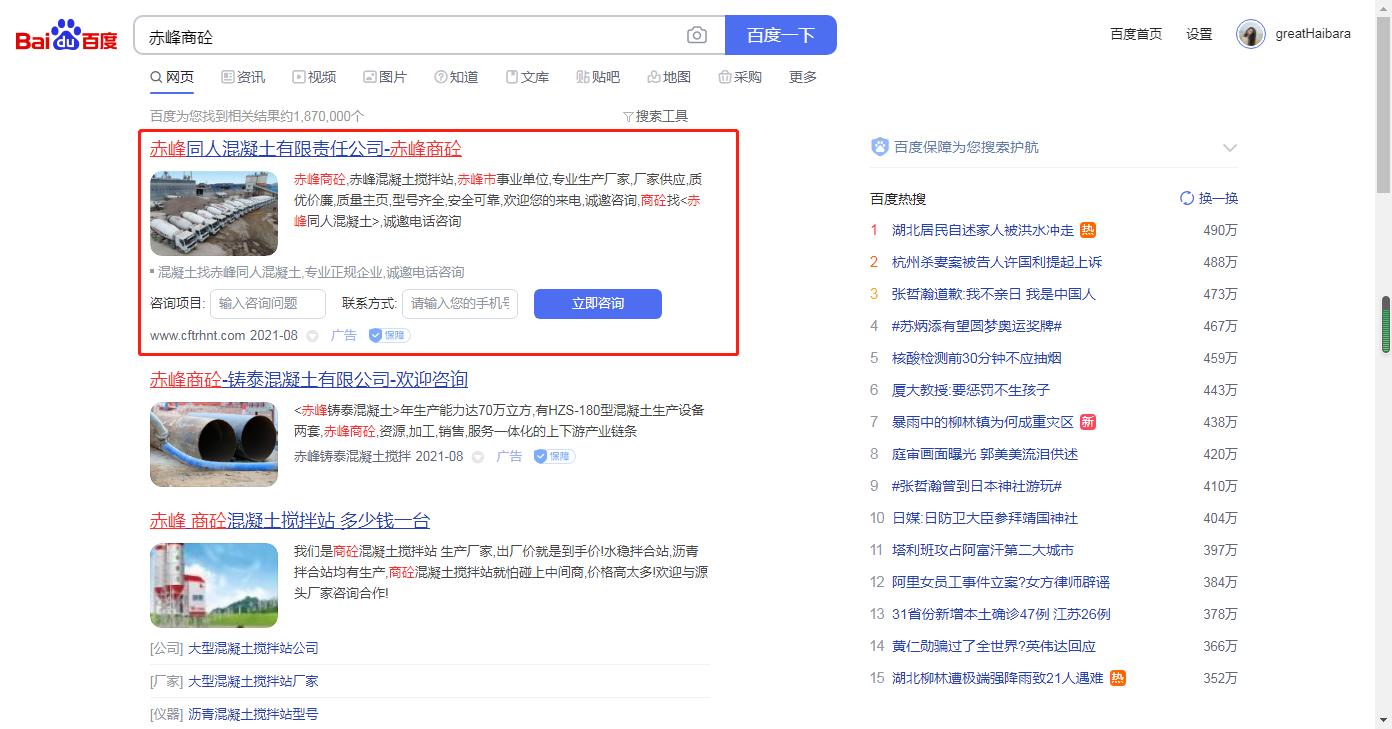Focus the 咨询项目 input field
Screen dimensions: 1392x729
point(268,304)
